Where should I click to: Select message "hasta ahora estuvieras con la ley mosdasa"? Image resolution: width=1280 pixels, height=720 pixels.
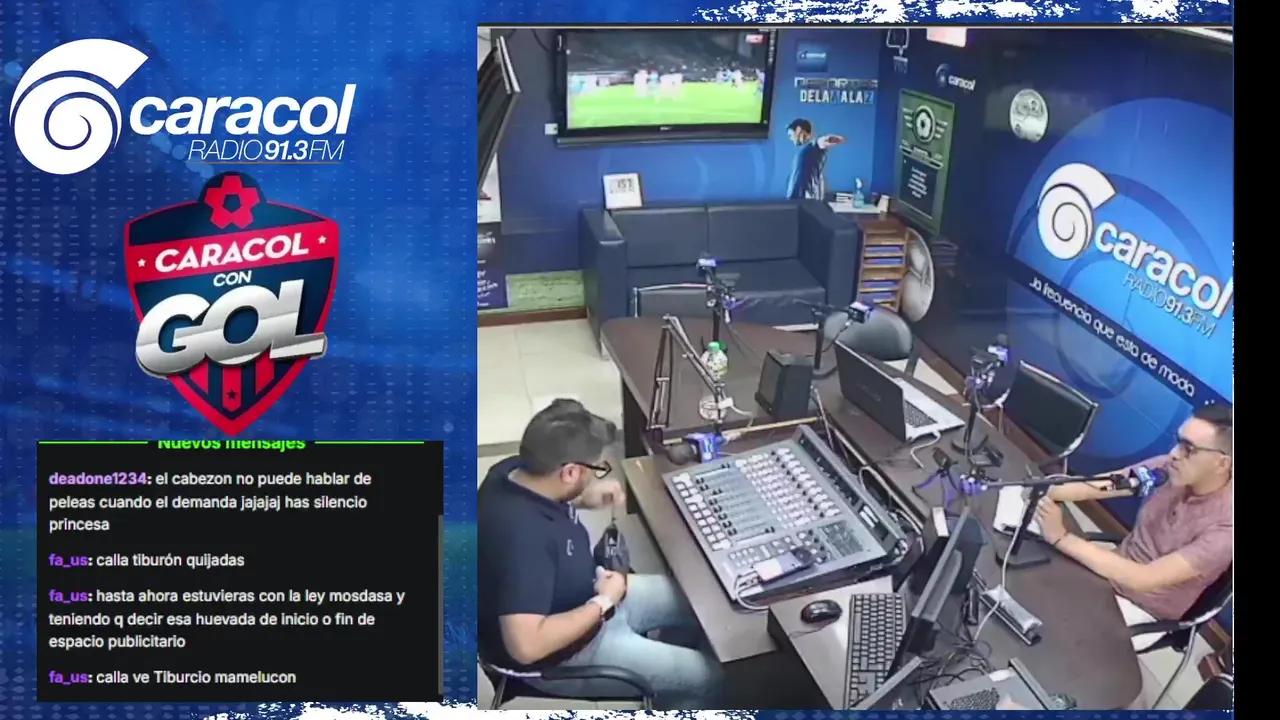click(x=227, y=619)
